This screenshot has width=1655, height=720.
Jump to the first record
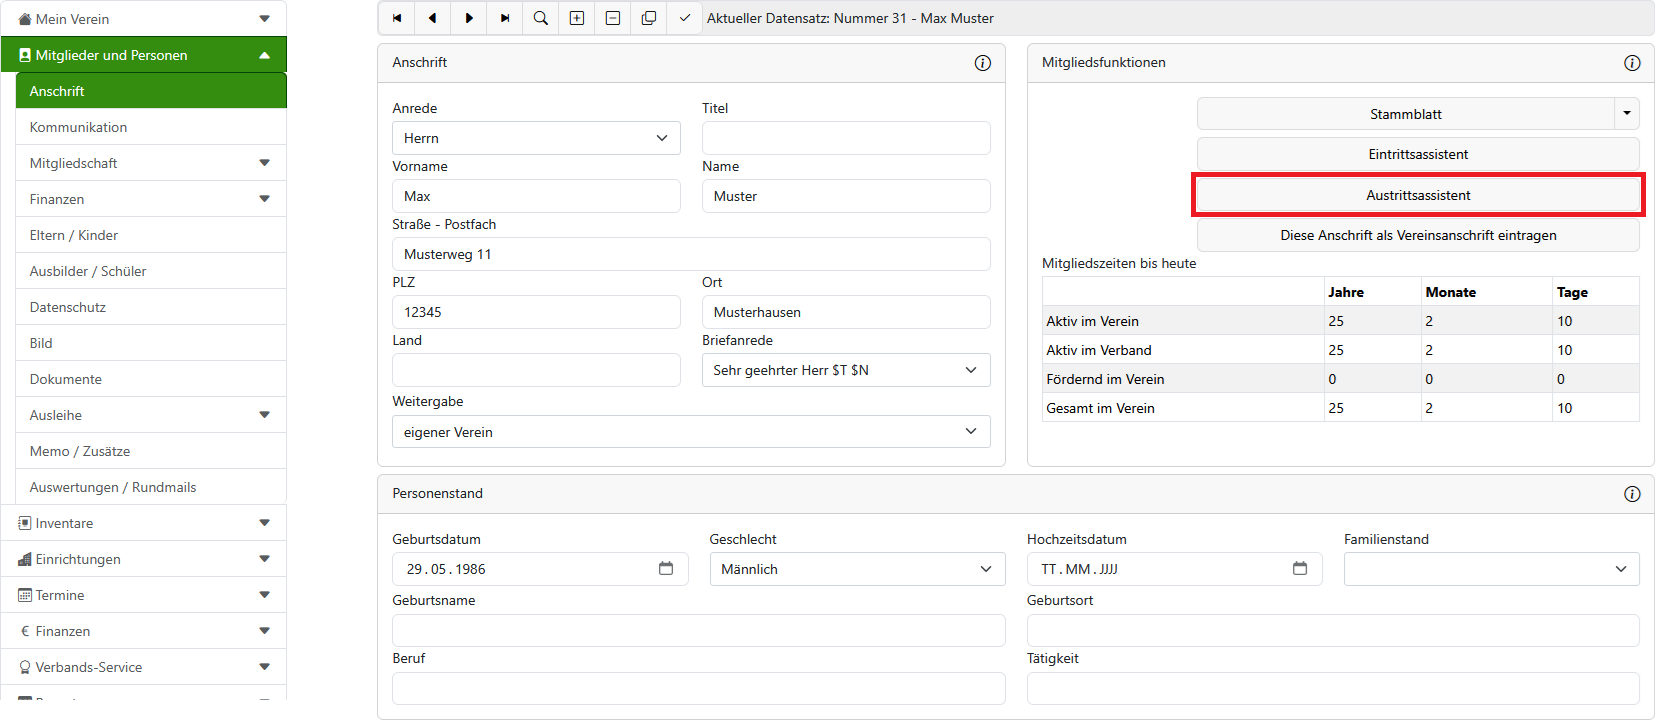point(397,18)
